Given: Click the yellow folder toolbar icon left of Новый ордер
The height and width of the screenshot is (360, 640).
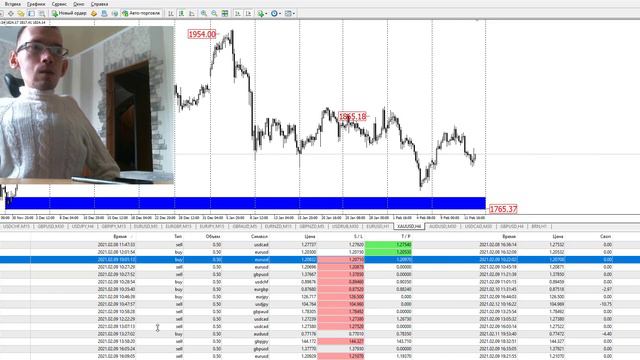Looking at the screenshot, I should tap(21, 13).
